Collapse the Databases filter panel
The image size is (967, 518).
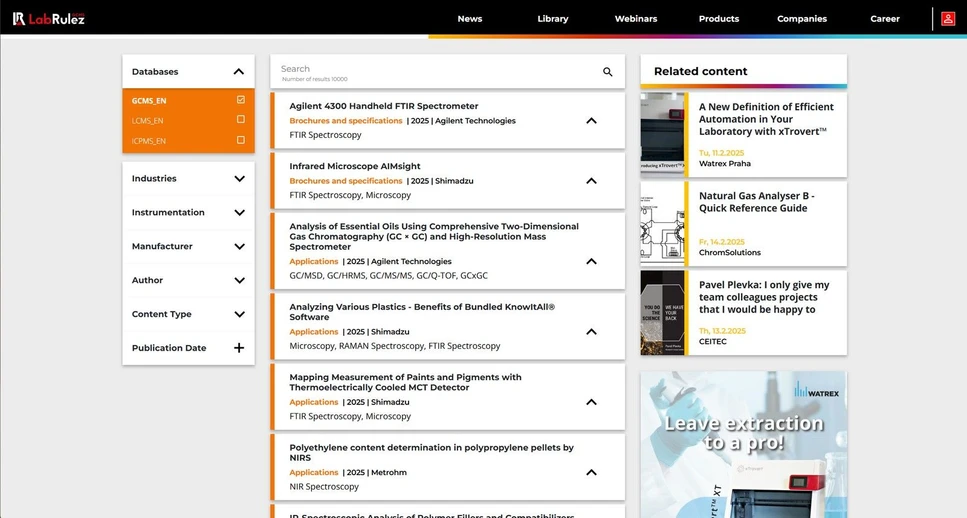[x=239, y=72]
